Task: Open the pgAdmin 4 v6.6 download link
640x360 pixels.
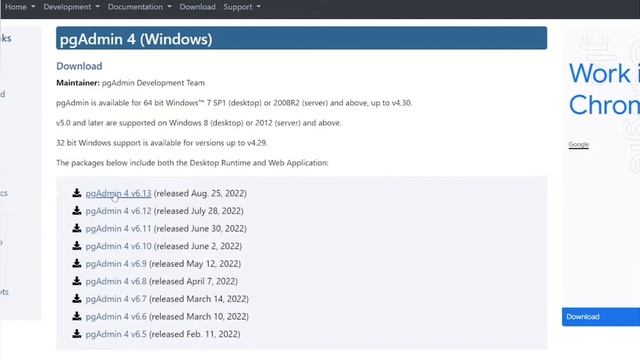Action: tap(116, 316)
